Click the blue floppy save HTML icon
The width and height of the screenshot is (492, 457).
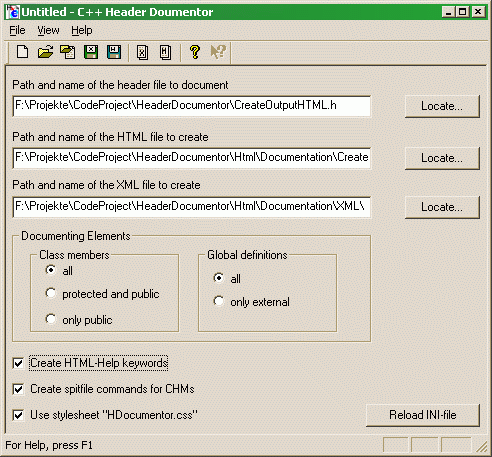click(x=114, y=52)
